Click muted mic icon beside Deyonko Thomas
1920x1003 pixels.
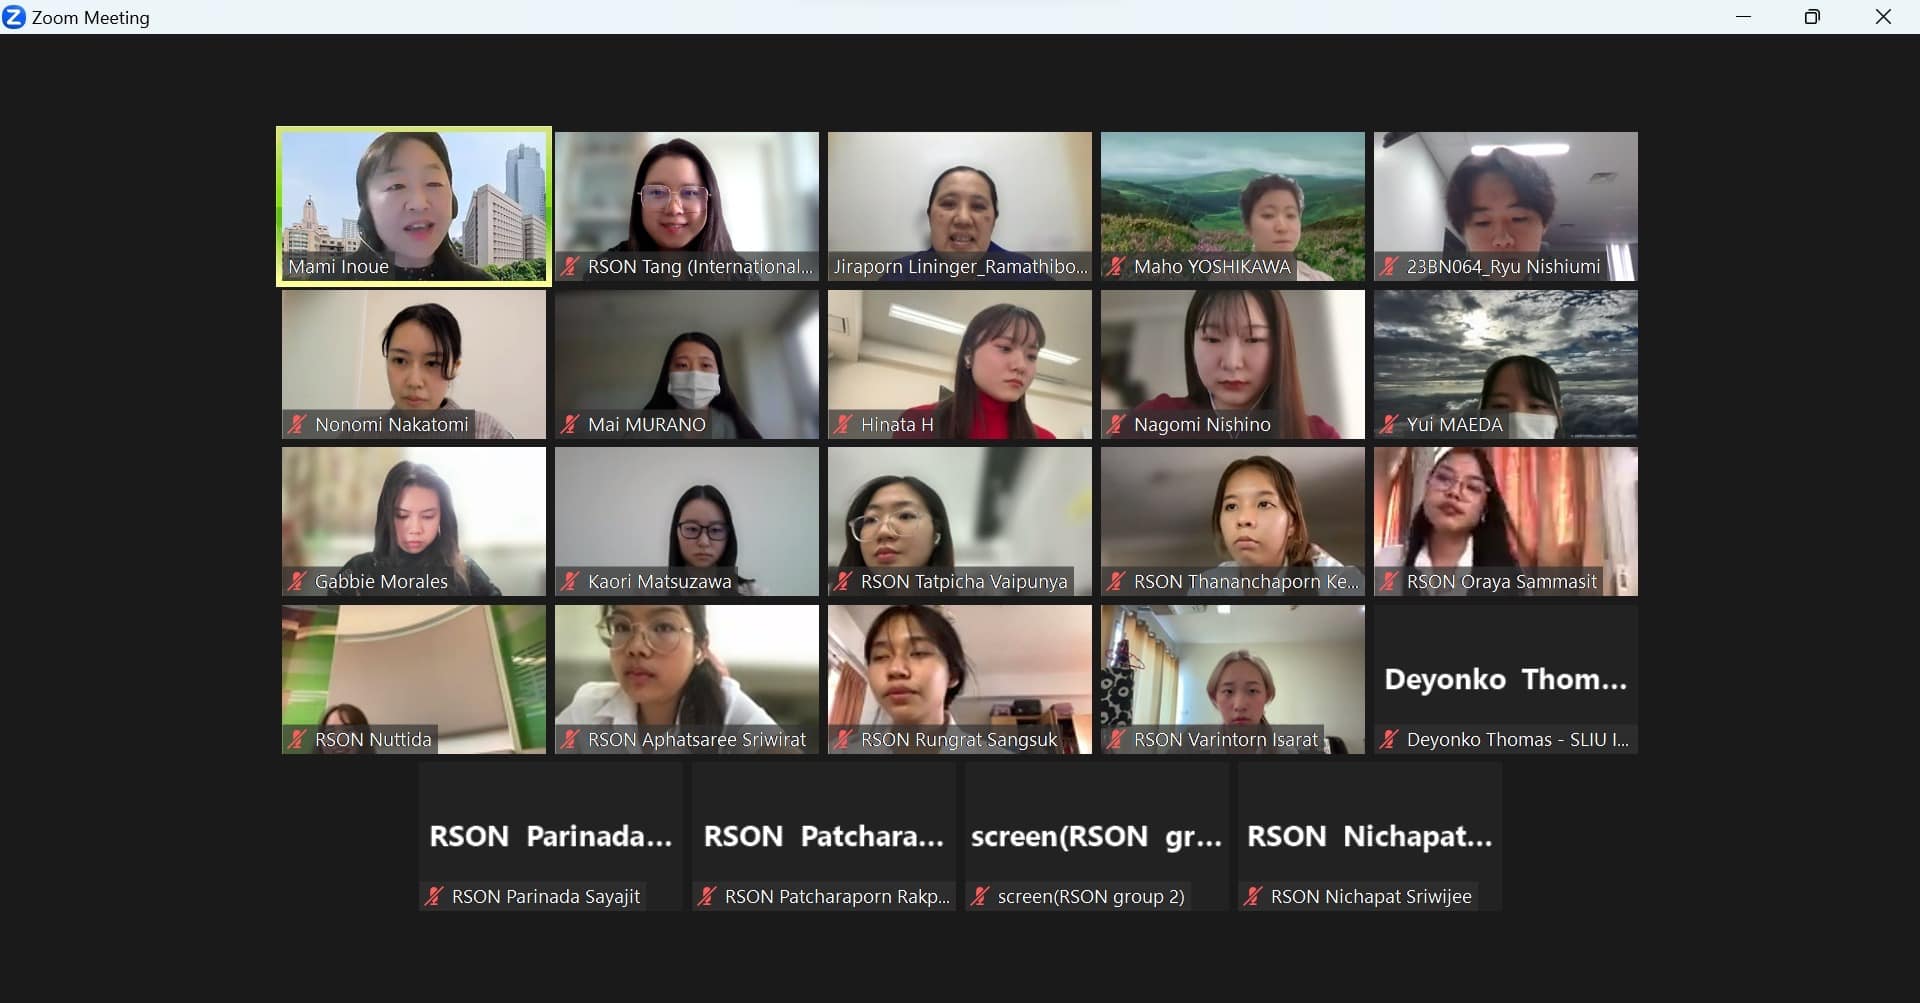click(1389, 740)
